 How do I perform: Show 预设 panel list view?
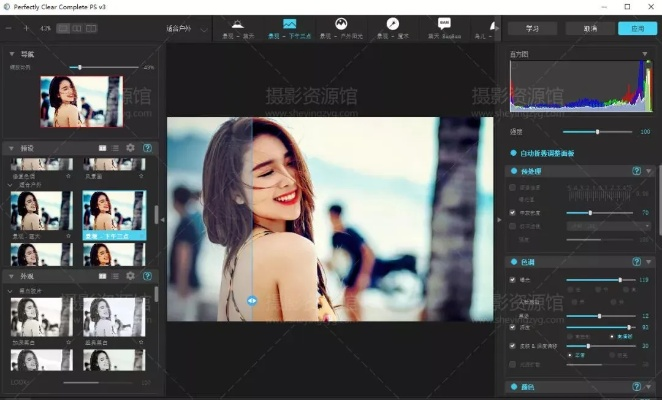point(116,148)
